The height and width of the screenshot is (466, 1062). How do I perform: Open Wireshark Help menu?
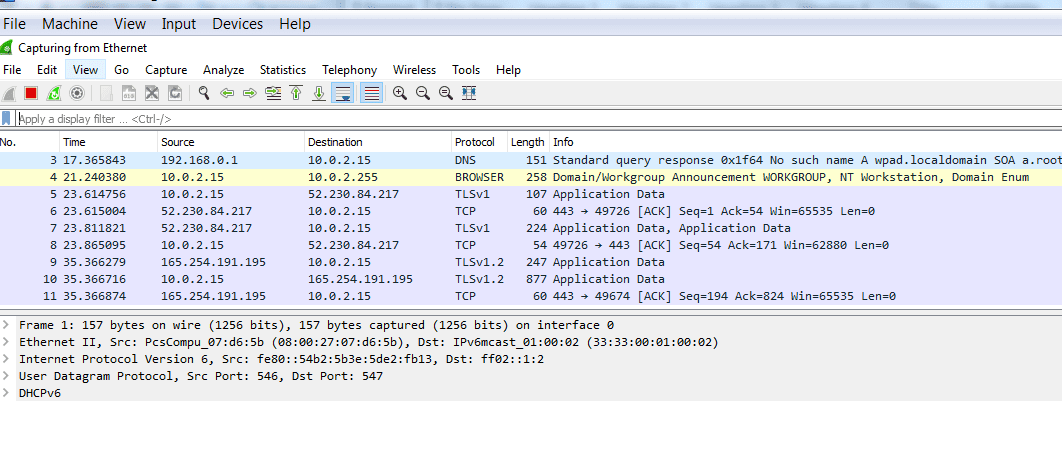508,70
